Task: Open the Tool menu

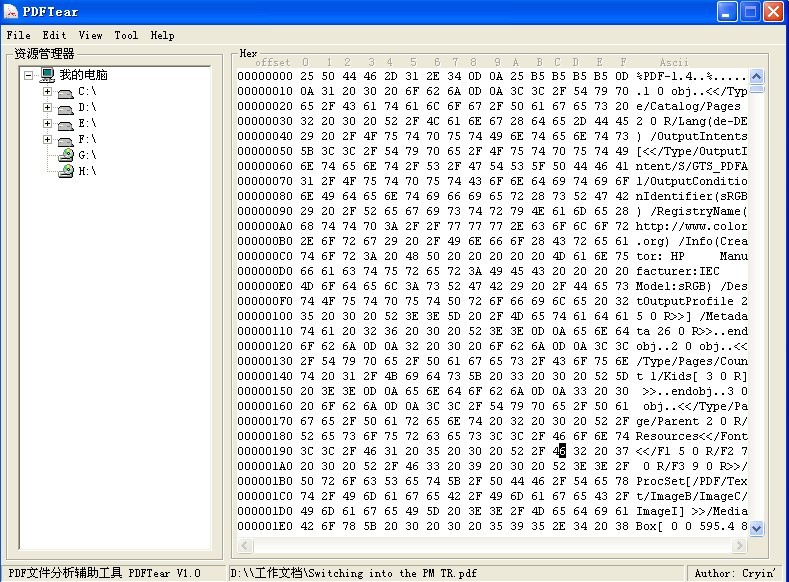Action: pos(126,35)
